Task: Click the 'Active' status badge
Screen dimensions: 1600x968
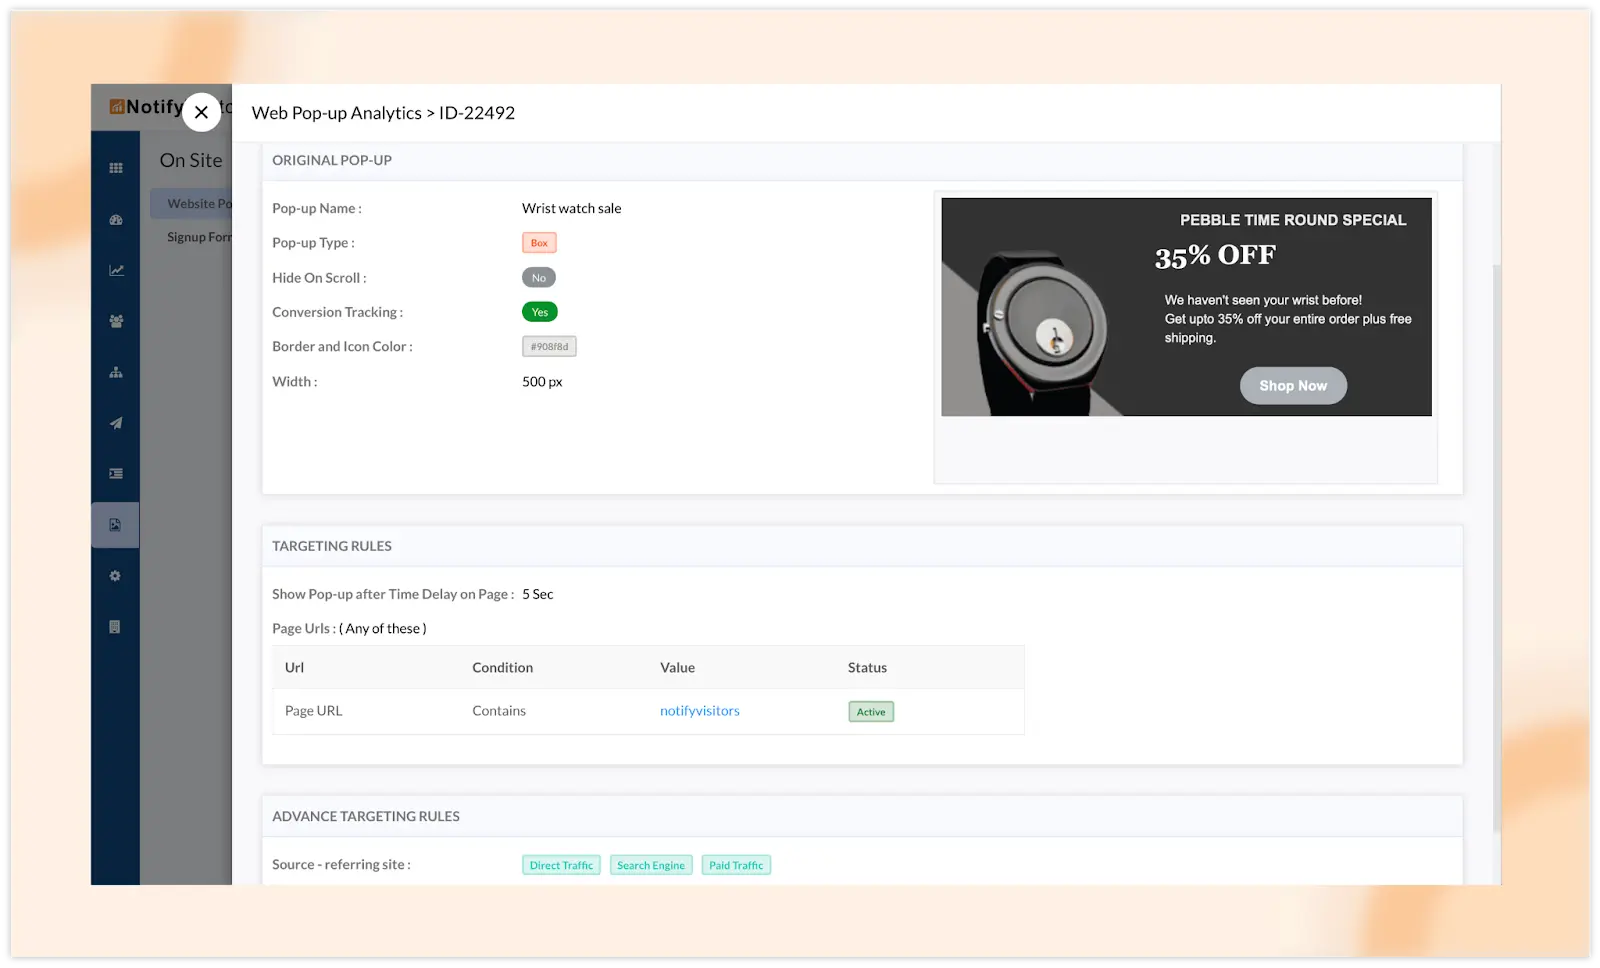Action: coord(870,712)
